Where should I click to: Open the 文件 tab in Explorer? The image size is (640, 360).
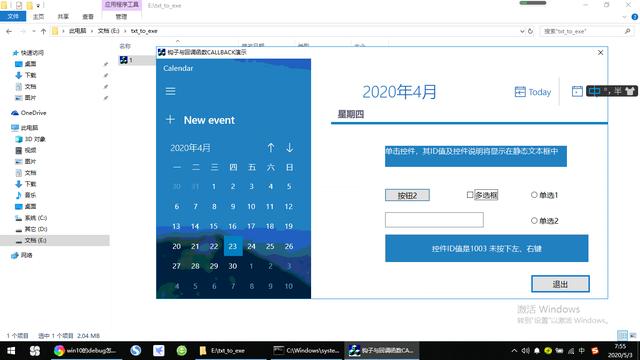pos(13,17)
